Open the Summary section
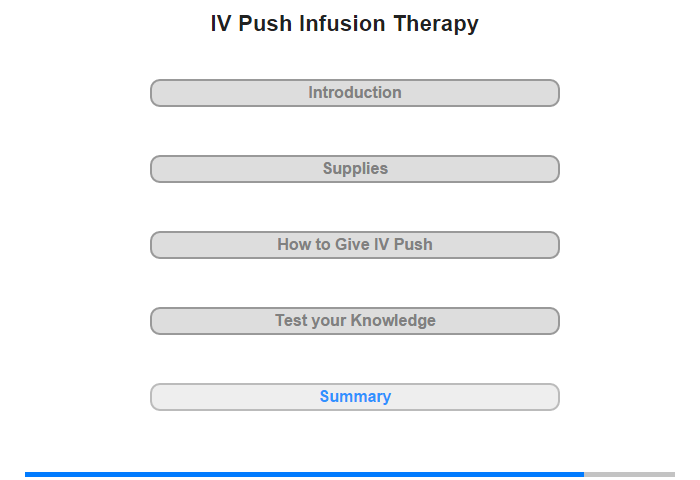 354,397
